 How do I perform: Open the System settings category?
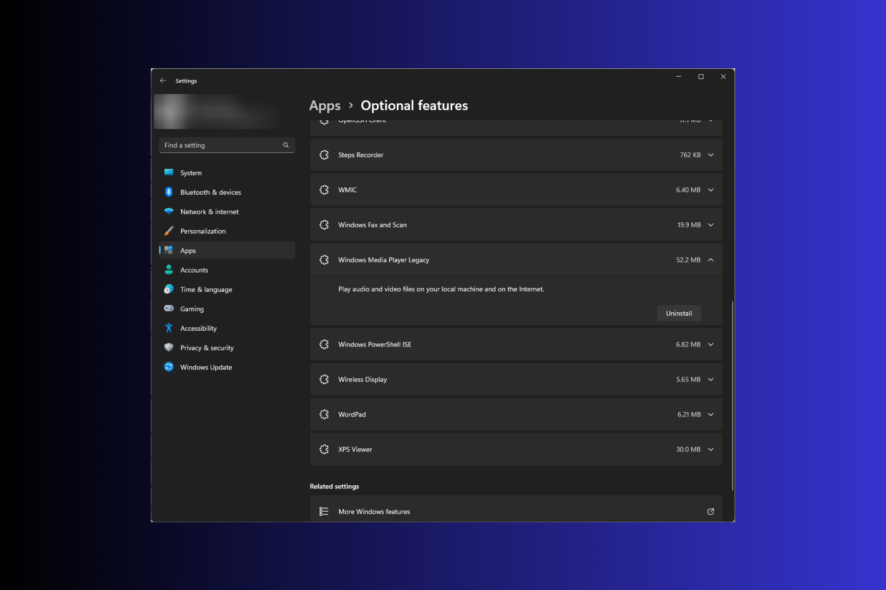[227, 172]
